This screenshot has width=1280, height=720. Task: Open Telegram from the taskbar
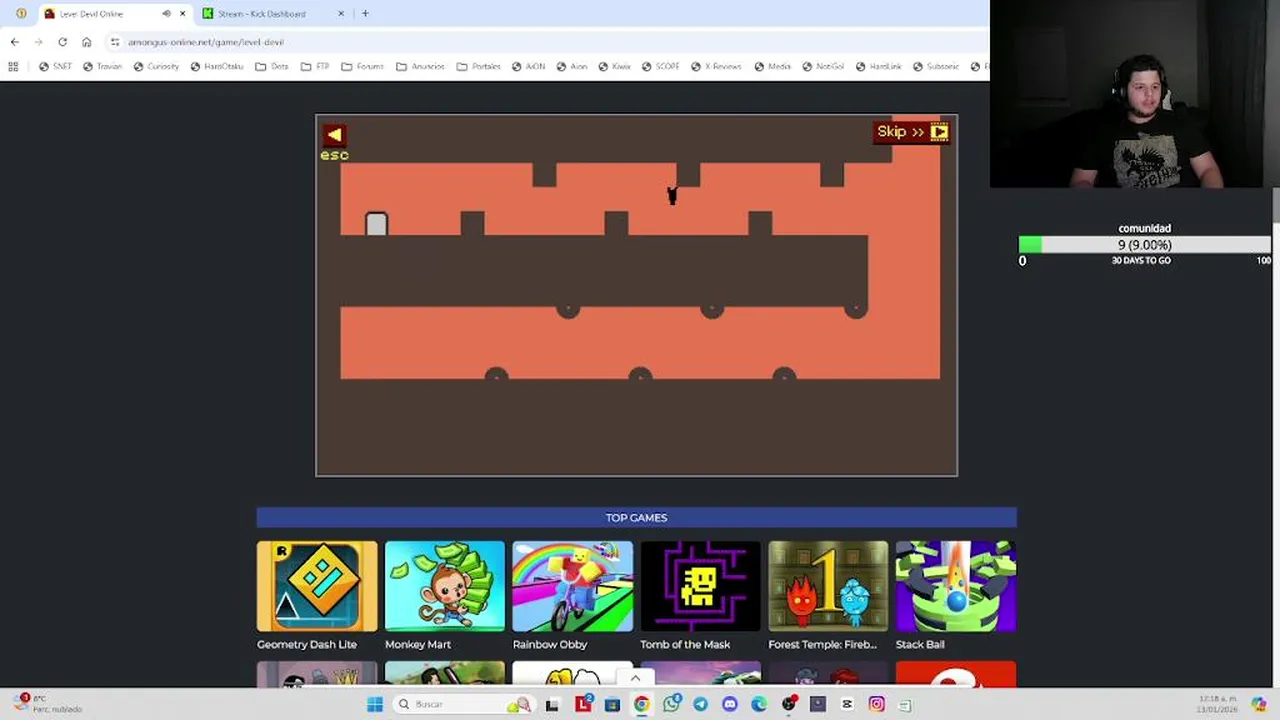[x=700, y=704]
